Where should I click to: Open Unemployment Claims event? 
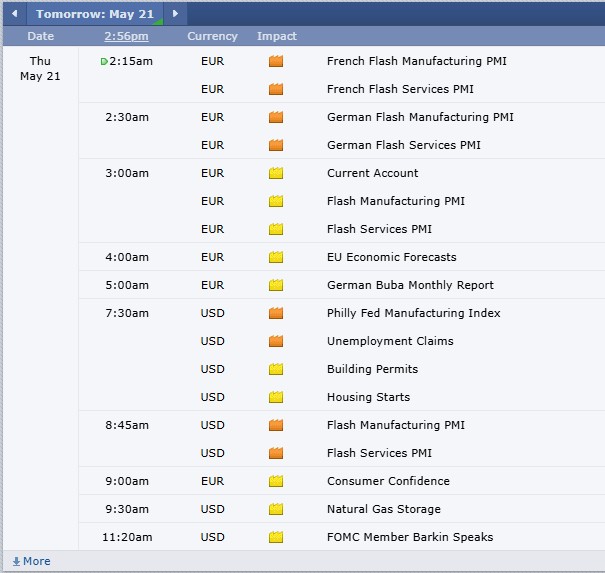(390, 341)
